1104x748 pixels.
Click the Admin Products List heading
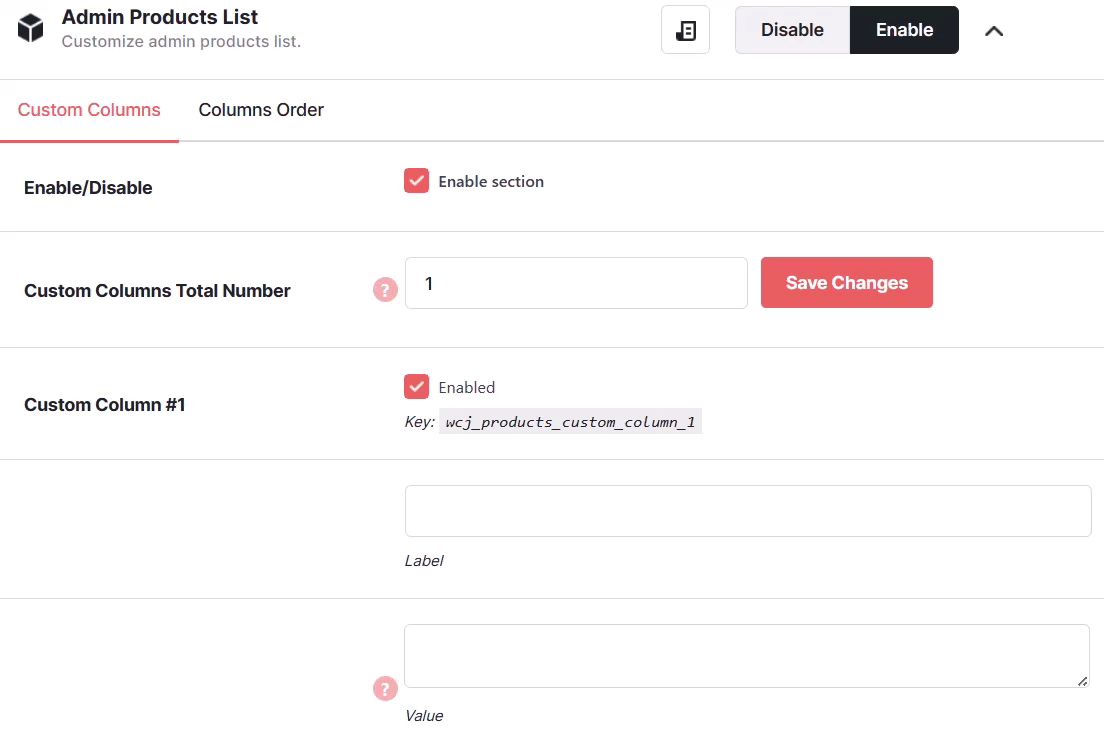(160, 17)
